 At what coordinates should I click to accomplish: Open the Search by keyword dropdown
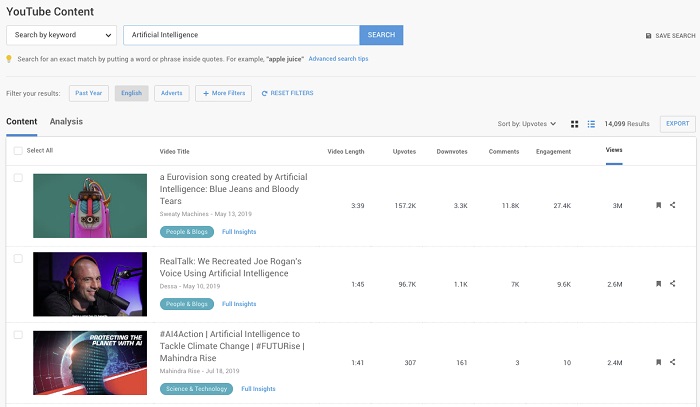tap(62, 35)
